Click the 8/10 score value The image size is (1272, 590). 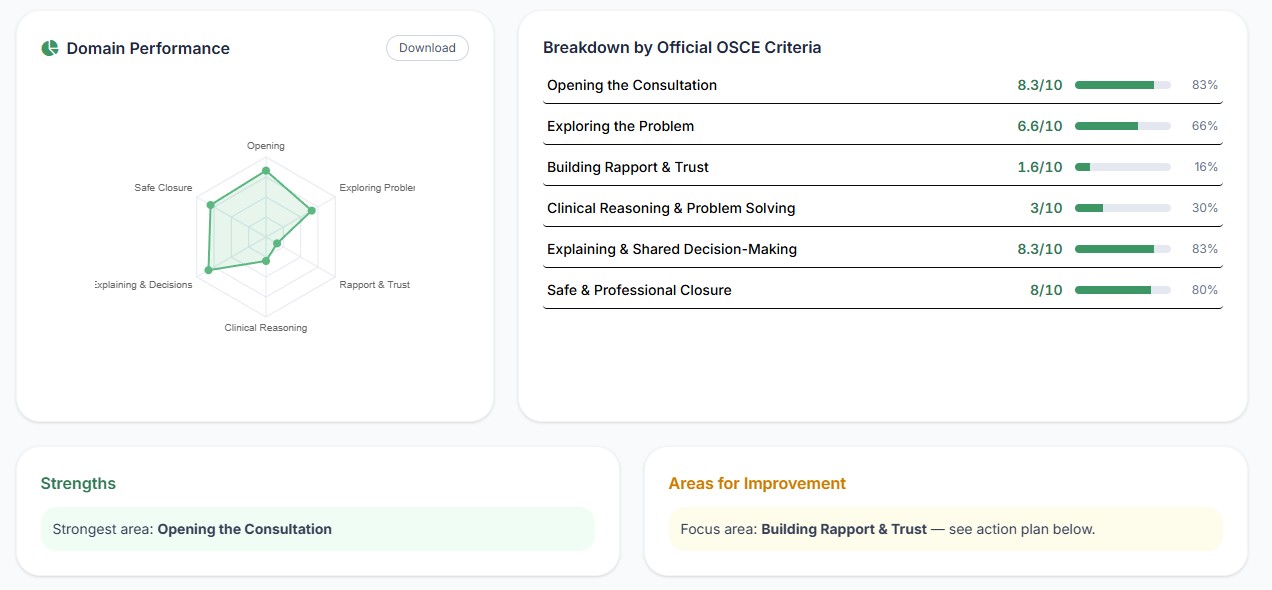[1046, 290]
